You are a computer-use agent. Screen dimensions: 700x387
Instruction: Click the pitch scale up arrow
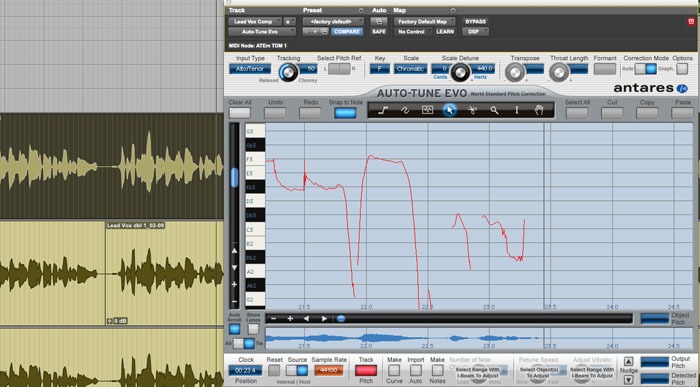[x=234, y=251]
